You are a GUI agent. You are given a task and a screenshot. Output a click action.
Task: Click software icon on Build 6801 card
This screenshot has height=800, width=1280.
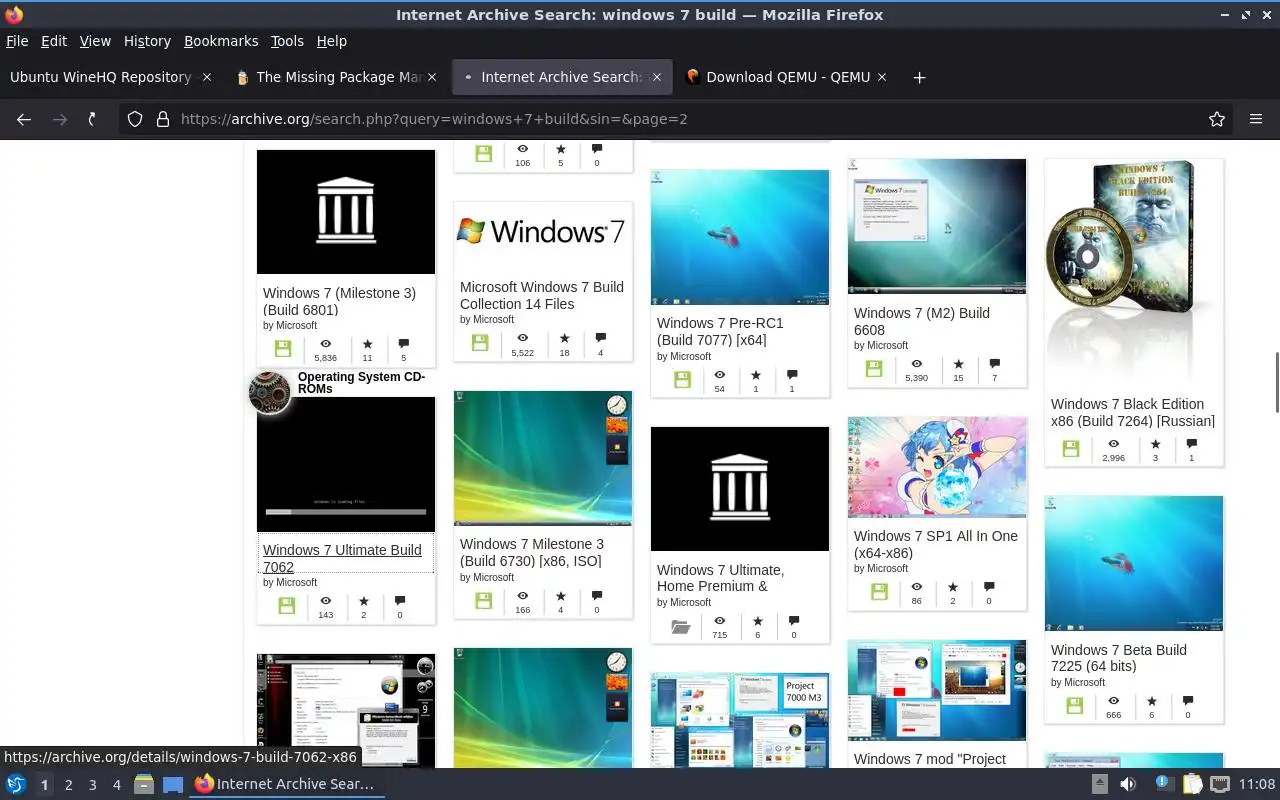283,349
